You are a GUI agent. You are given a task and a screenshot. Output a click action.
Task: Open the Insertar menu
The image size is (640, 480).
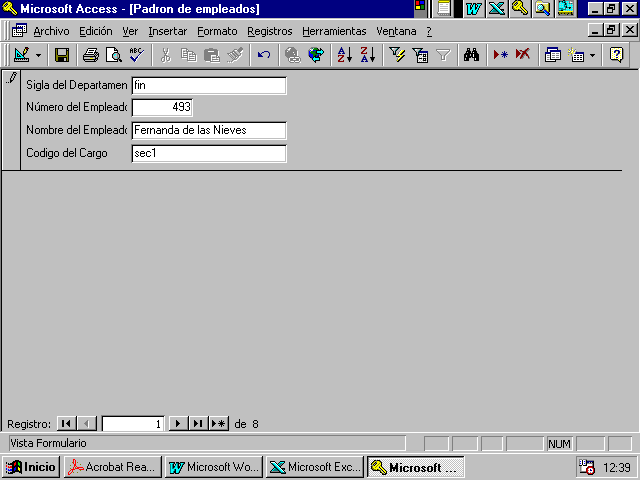click(167, 31)
